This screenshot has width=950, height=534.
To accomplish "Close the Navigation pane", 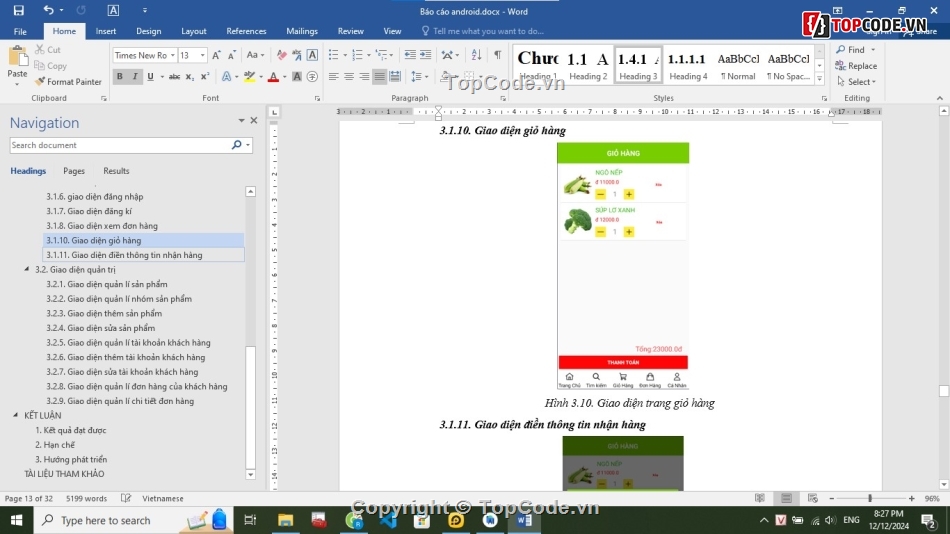I will tap(254, 120).
